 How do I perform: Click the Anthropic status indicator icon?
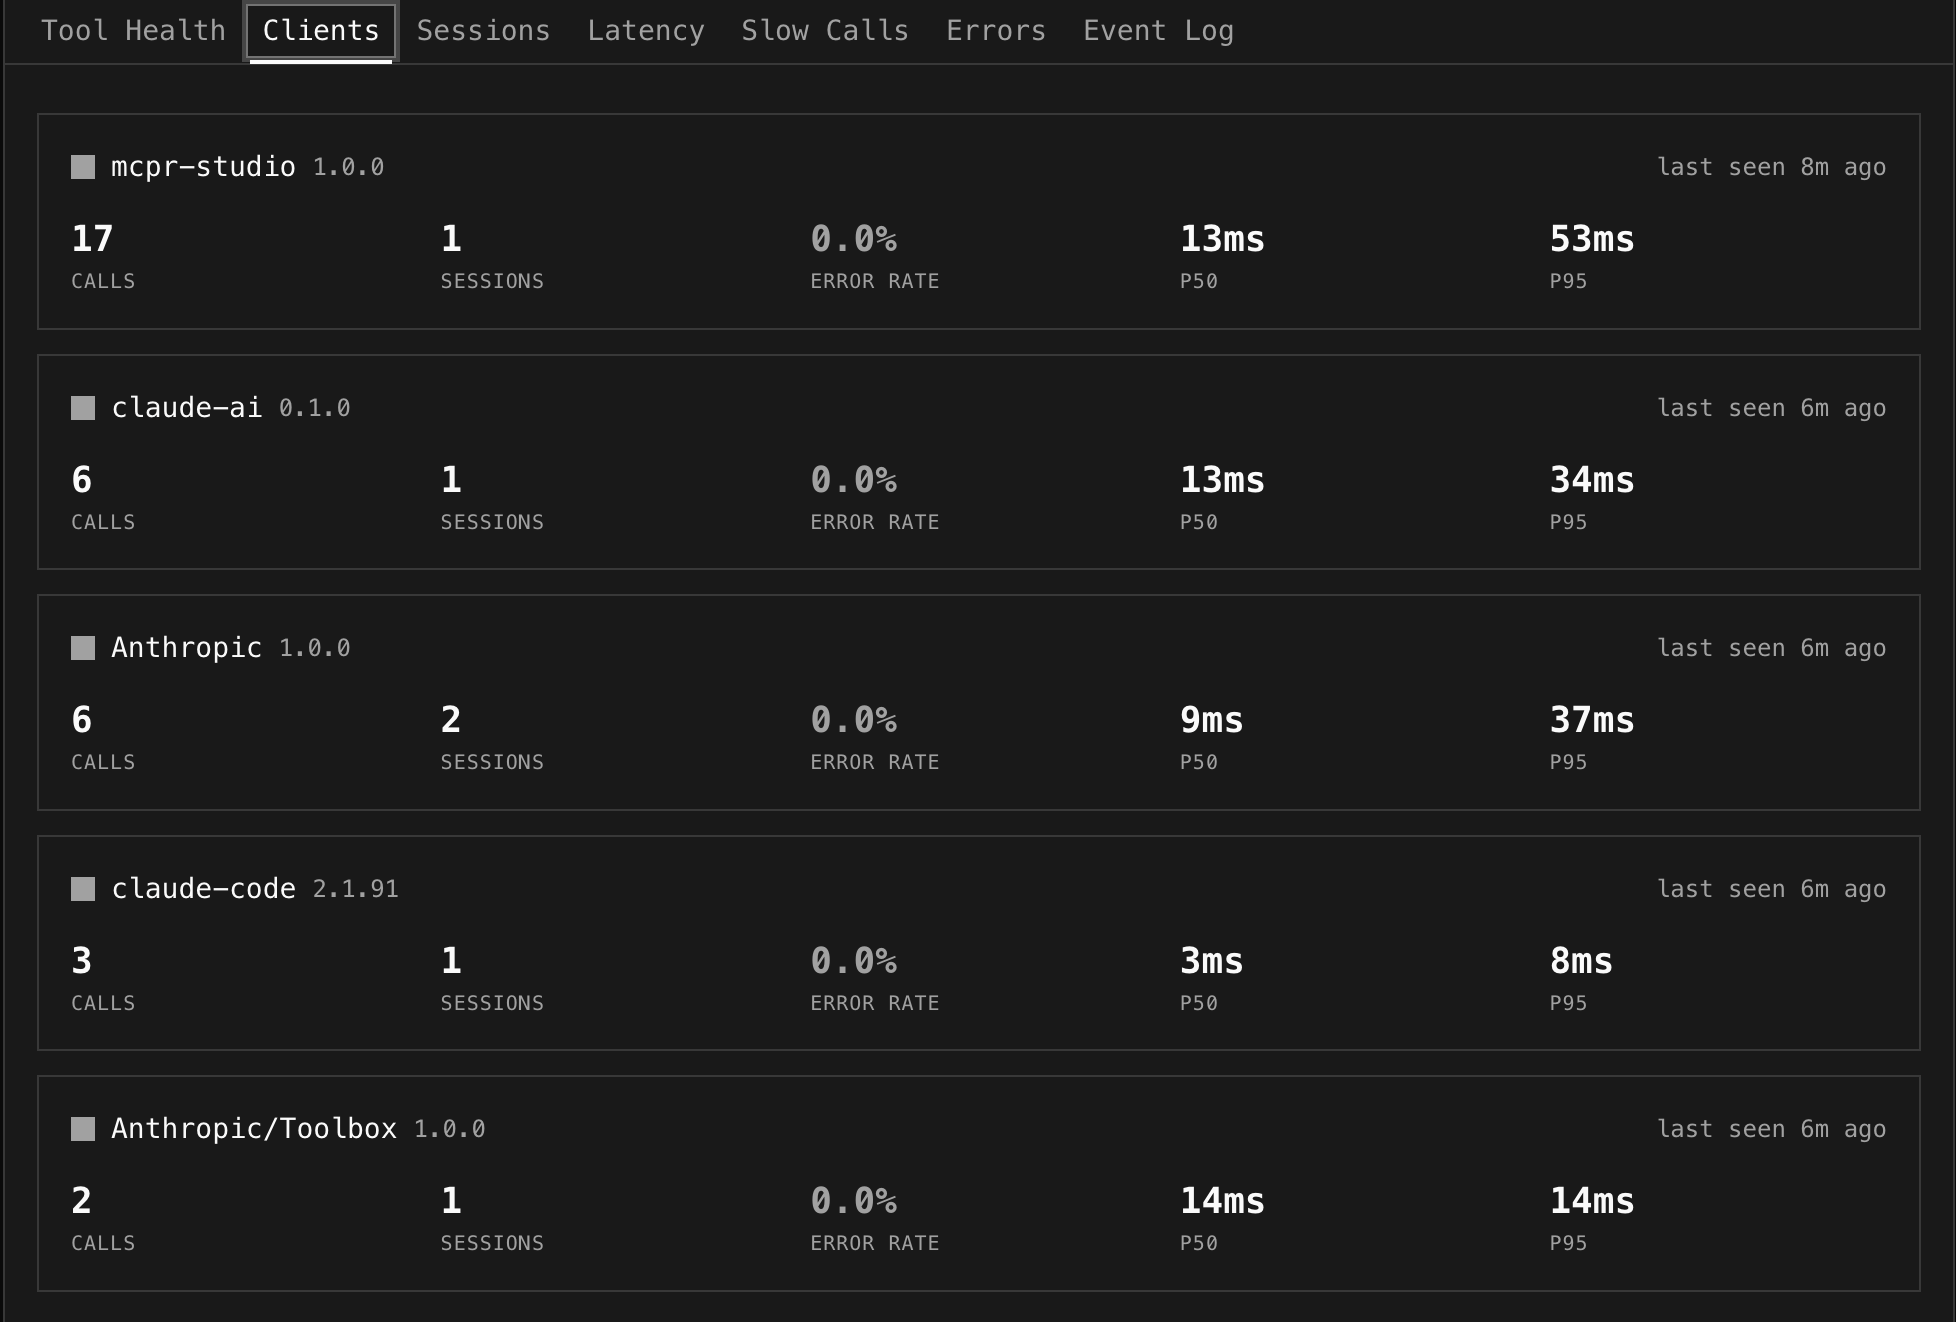[x=82, y=647]
